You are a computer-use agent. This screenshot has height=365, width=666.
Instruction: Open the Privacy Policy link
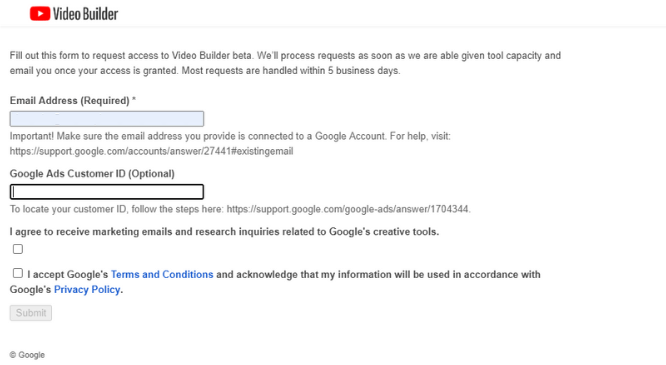(87, 290)
